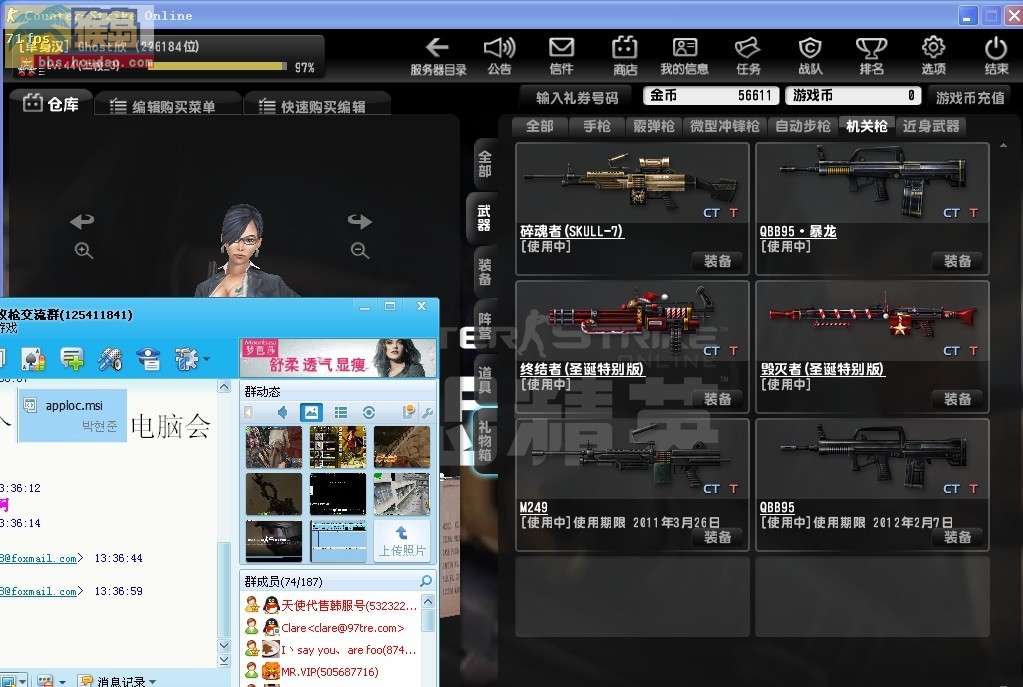This screenshot has width=1023, height=687.
Task: Equip the QBB95·暴龙 with 装备 button
Action: (958, 261)
